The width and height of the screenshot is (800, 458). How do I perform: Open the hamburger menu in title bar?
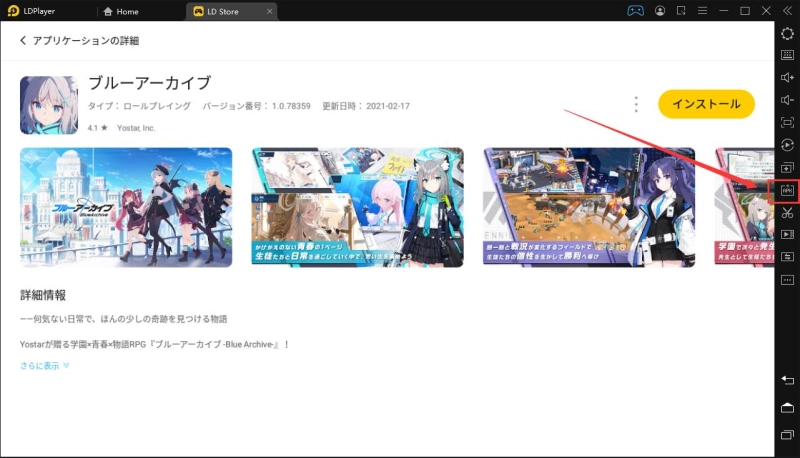tap(703, 11)
